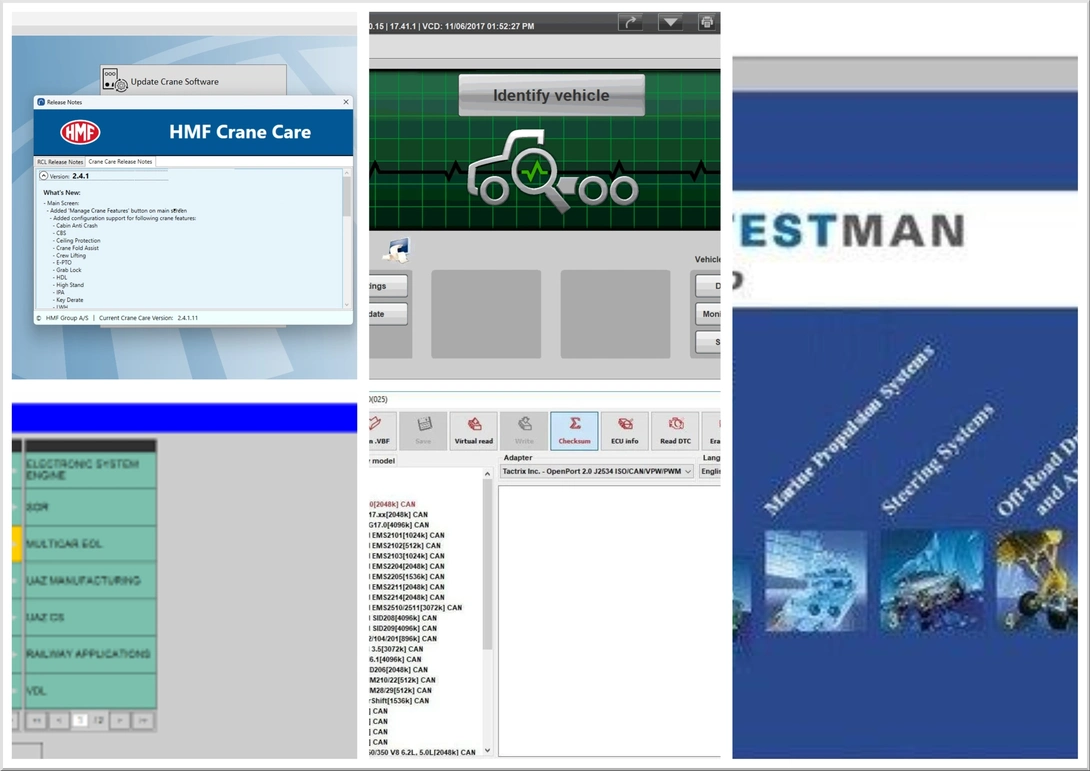The width and height of the screenshot is (1090, 771).
Task: Select the V8 6.2L, 5.0L[2048k] CAN entry
Action: (x=423, y=752)
